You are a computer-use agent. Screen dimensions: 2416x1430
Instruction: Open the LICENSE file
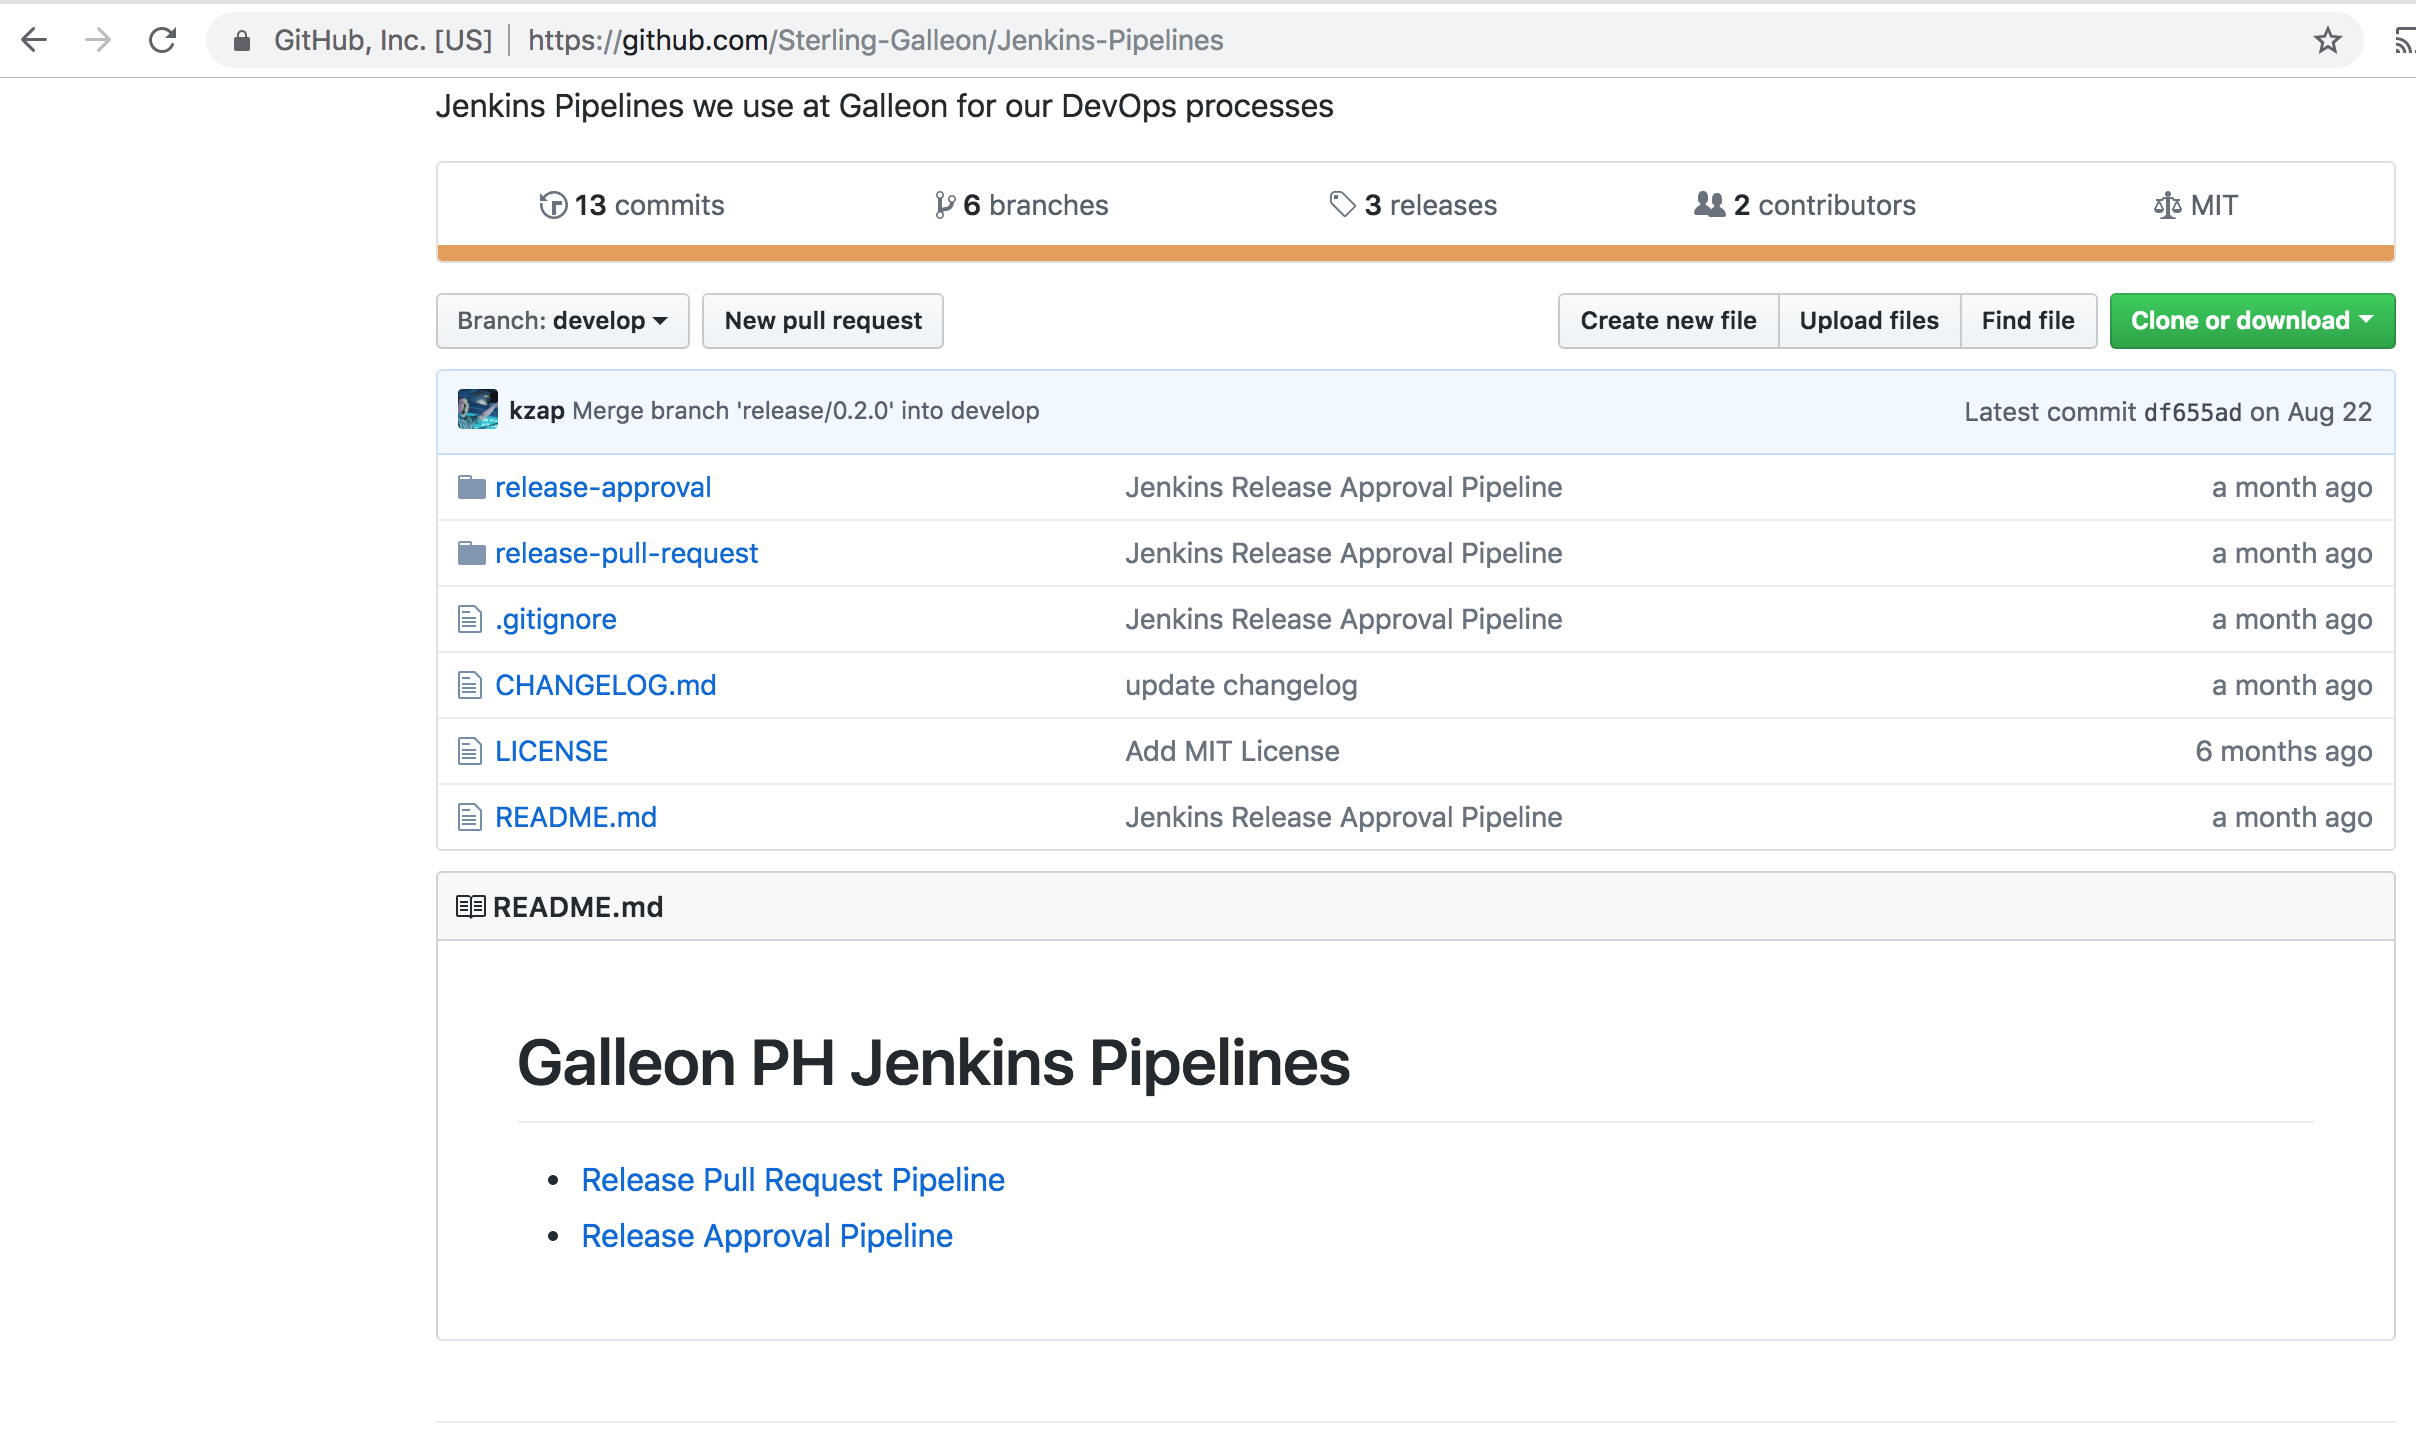(551, 751)
